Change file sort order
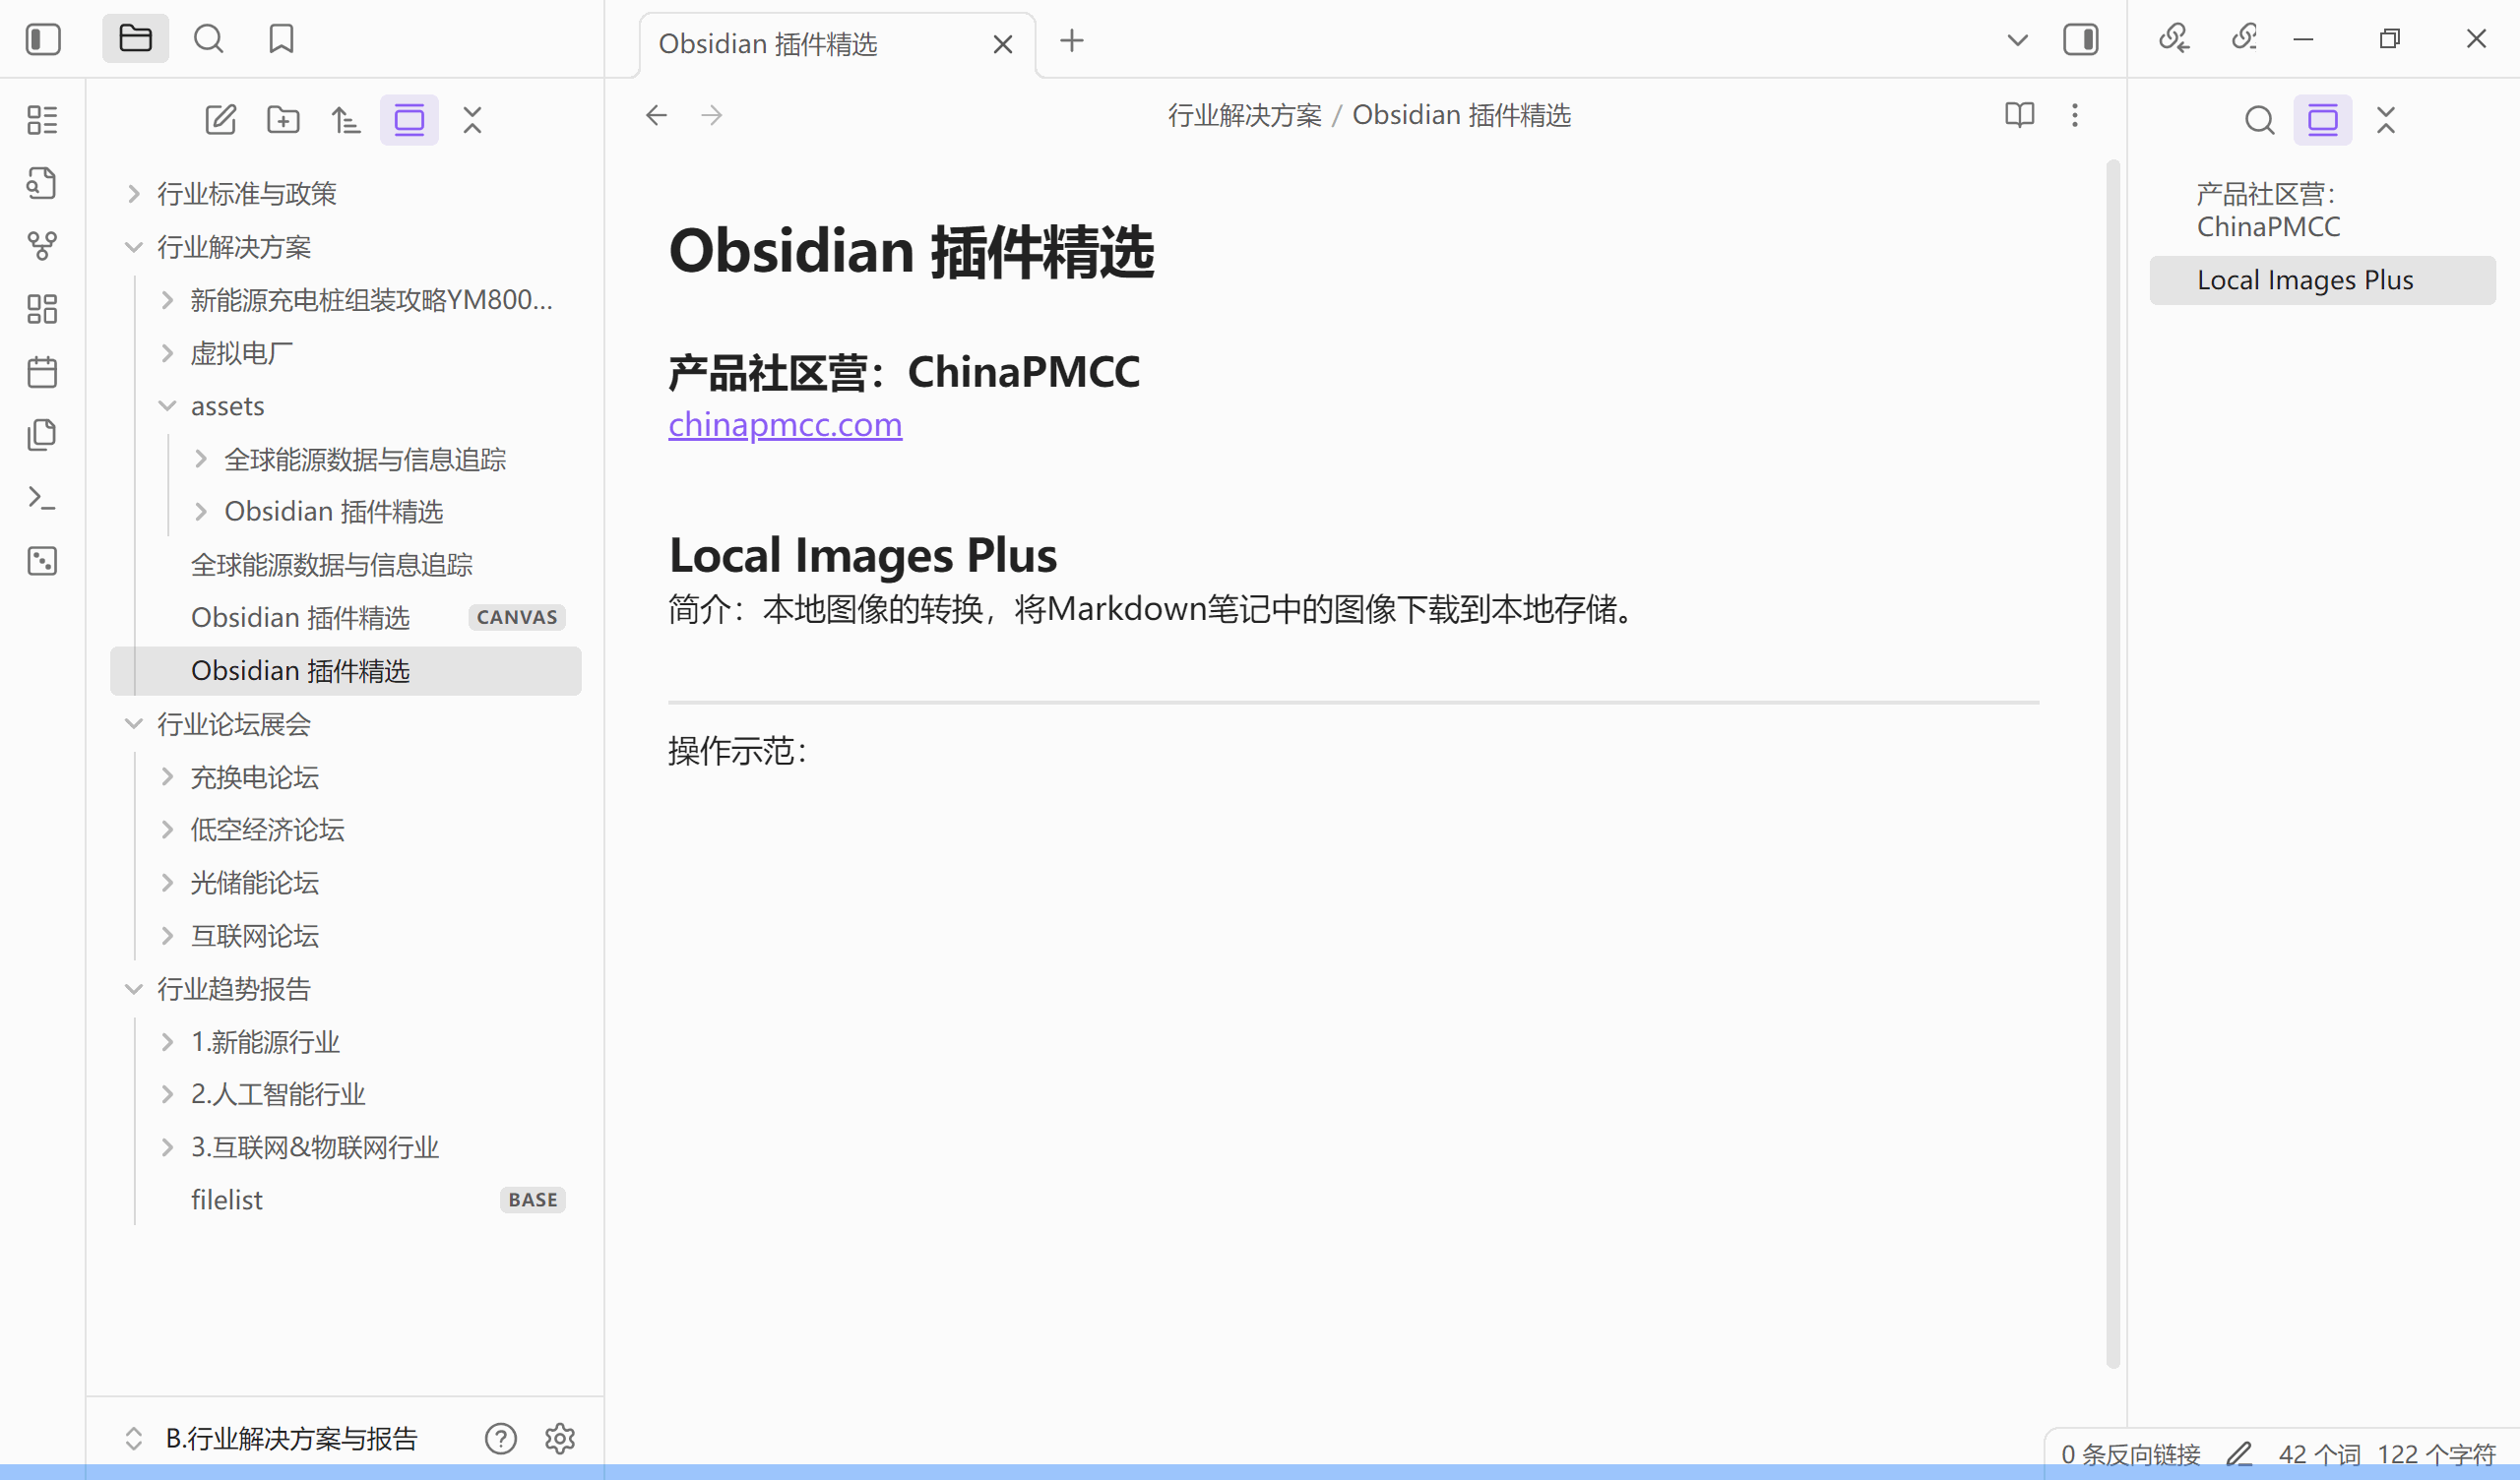The image size is (2520, 1480). point(346,120)
